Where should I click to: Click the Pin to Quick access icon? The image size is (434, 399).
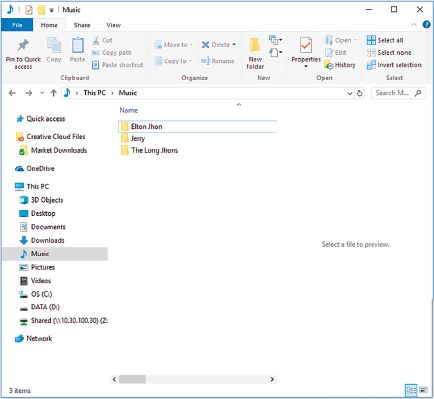[23, 45]
